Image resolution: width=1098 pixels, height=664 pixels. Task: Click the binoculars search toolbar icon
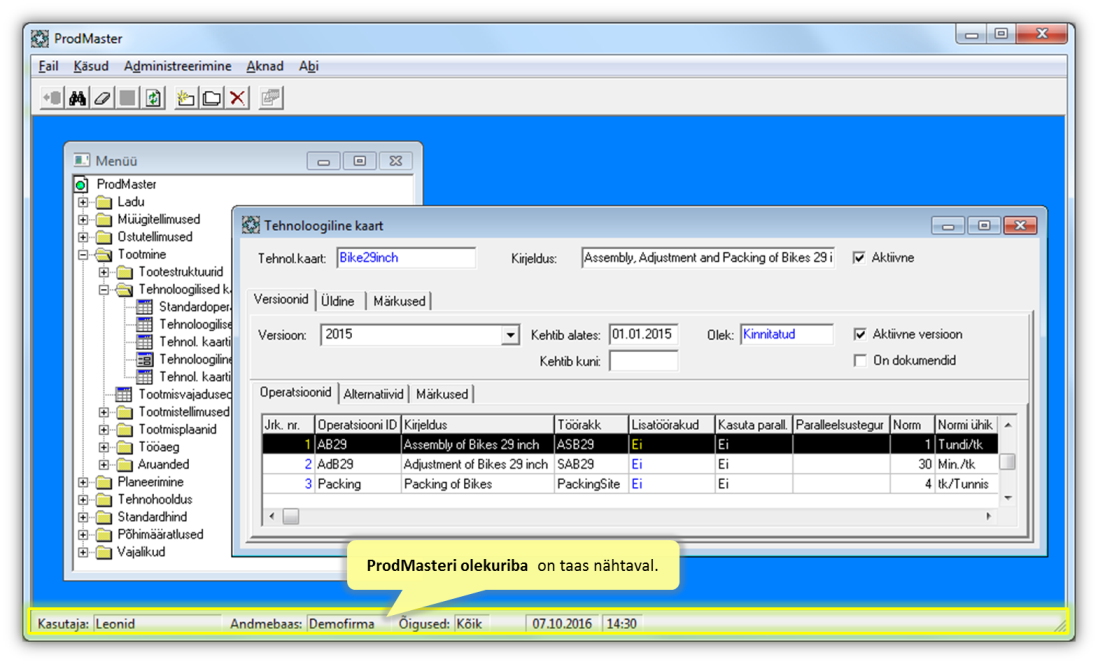(x=77, y=98)
